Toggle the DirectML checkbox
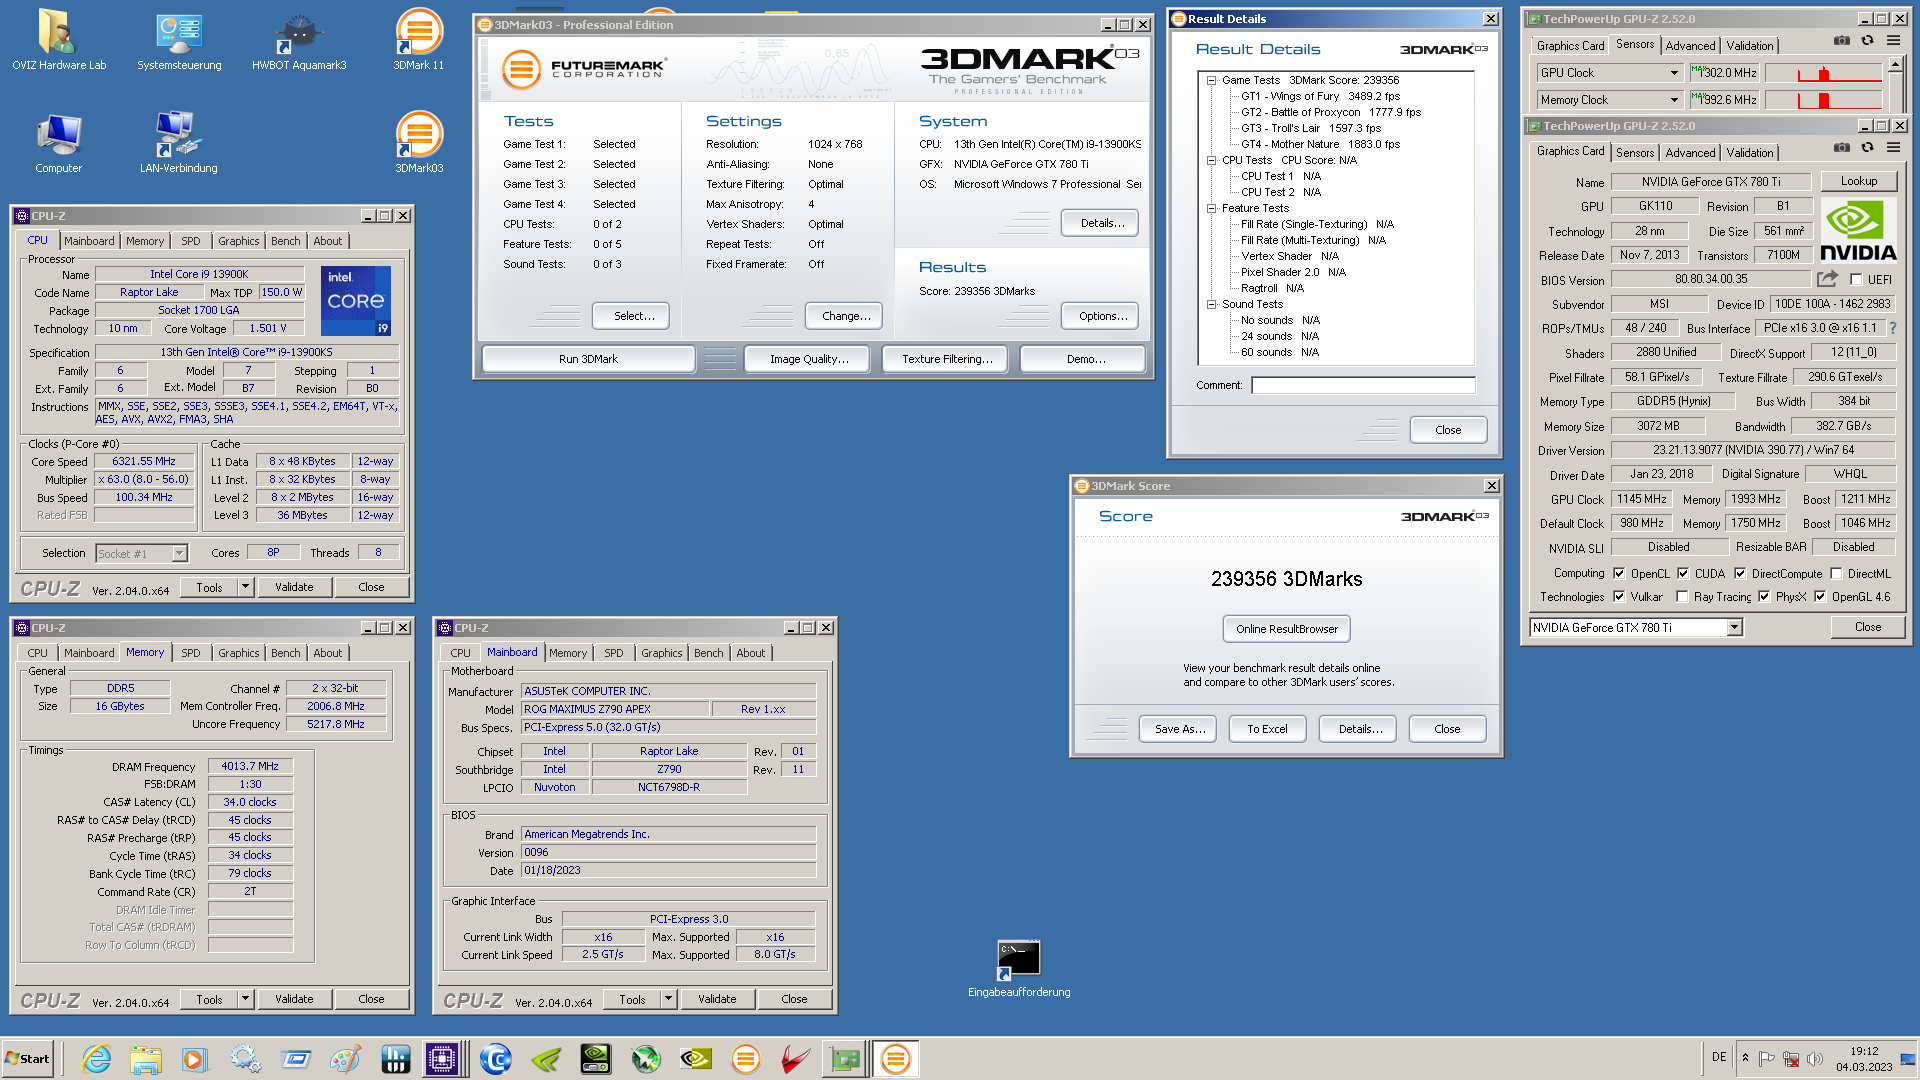1920x1080 pixels. [1836, 573]
